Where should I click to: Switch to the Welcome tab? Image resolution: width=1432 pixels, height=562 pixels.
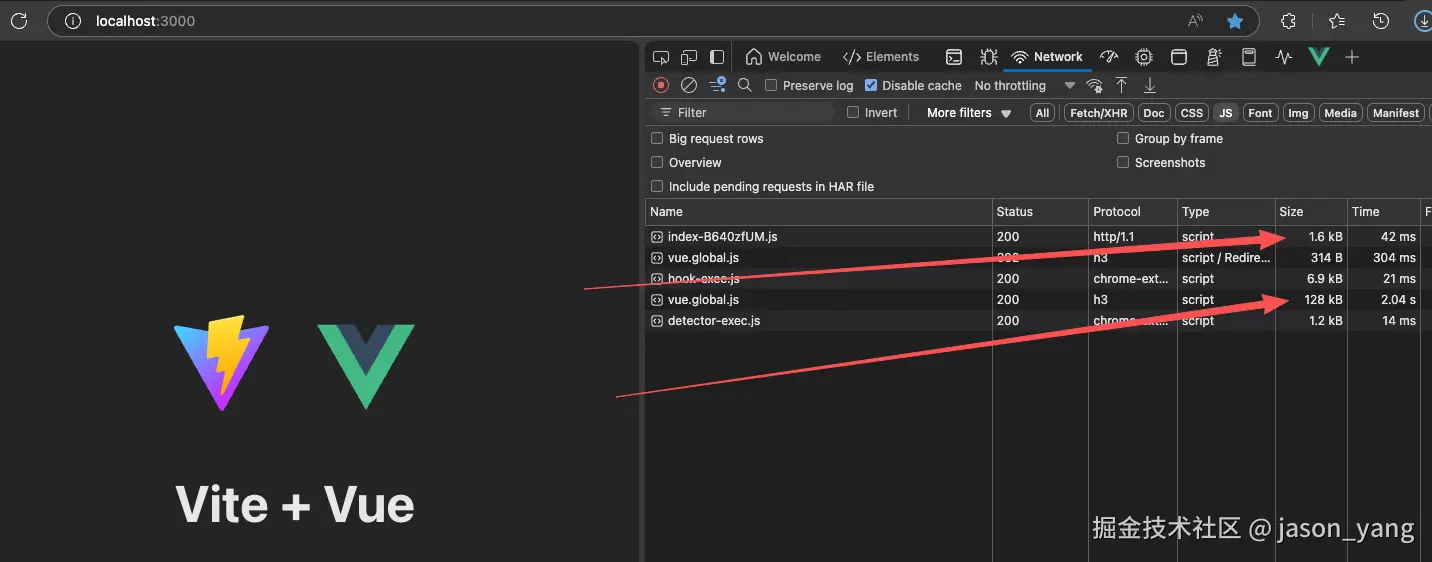point(783,57)
